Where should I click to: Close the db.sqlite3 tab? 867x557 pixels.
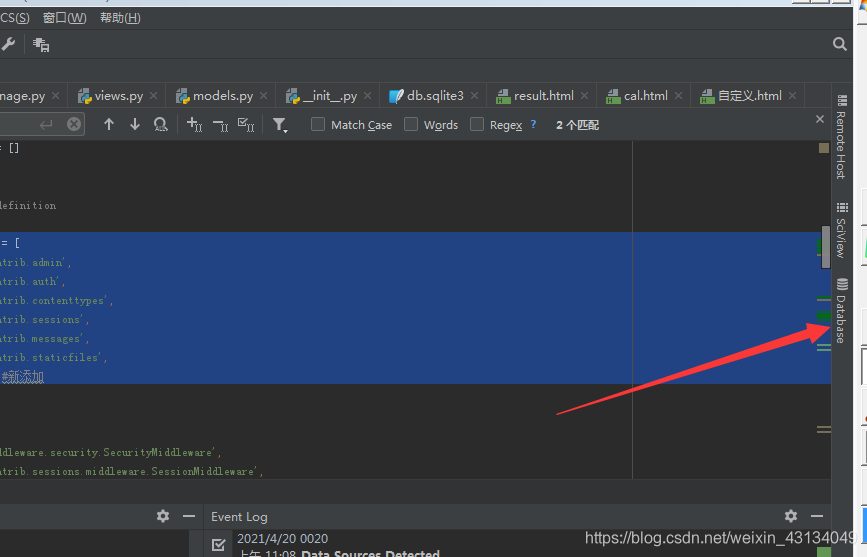click(474, 96)
